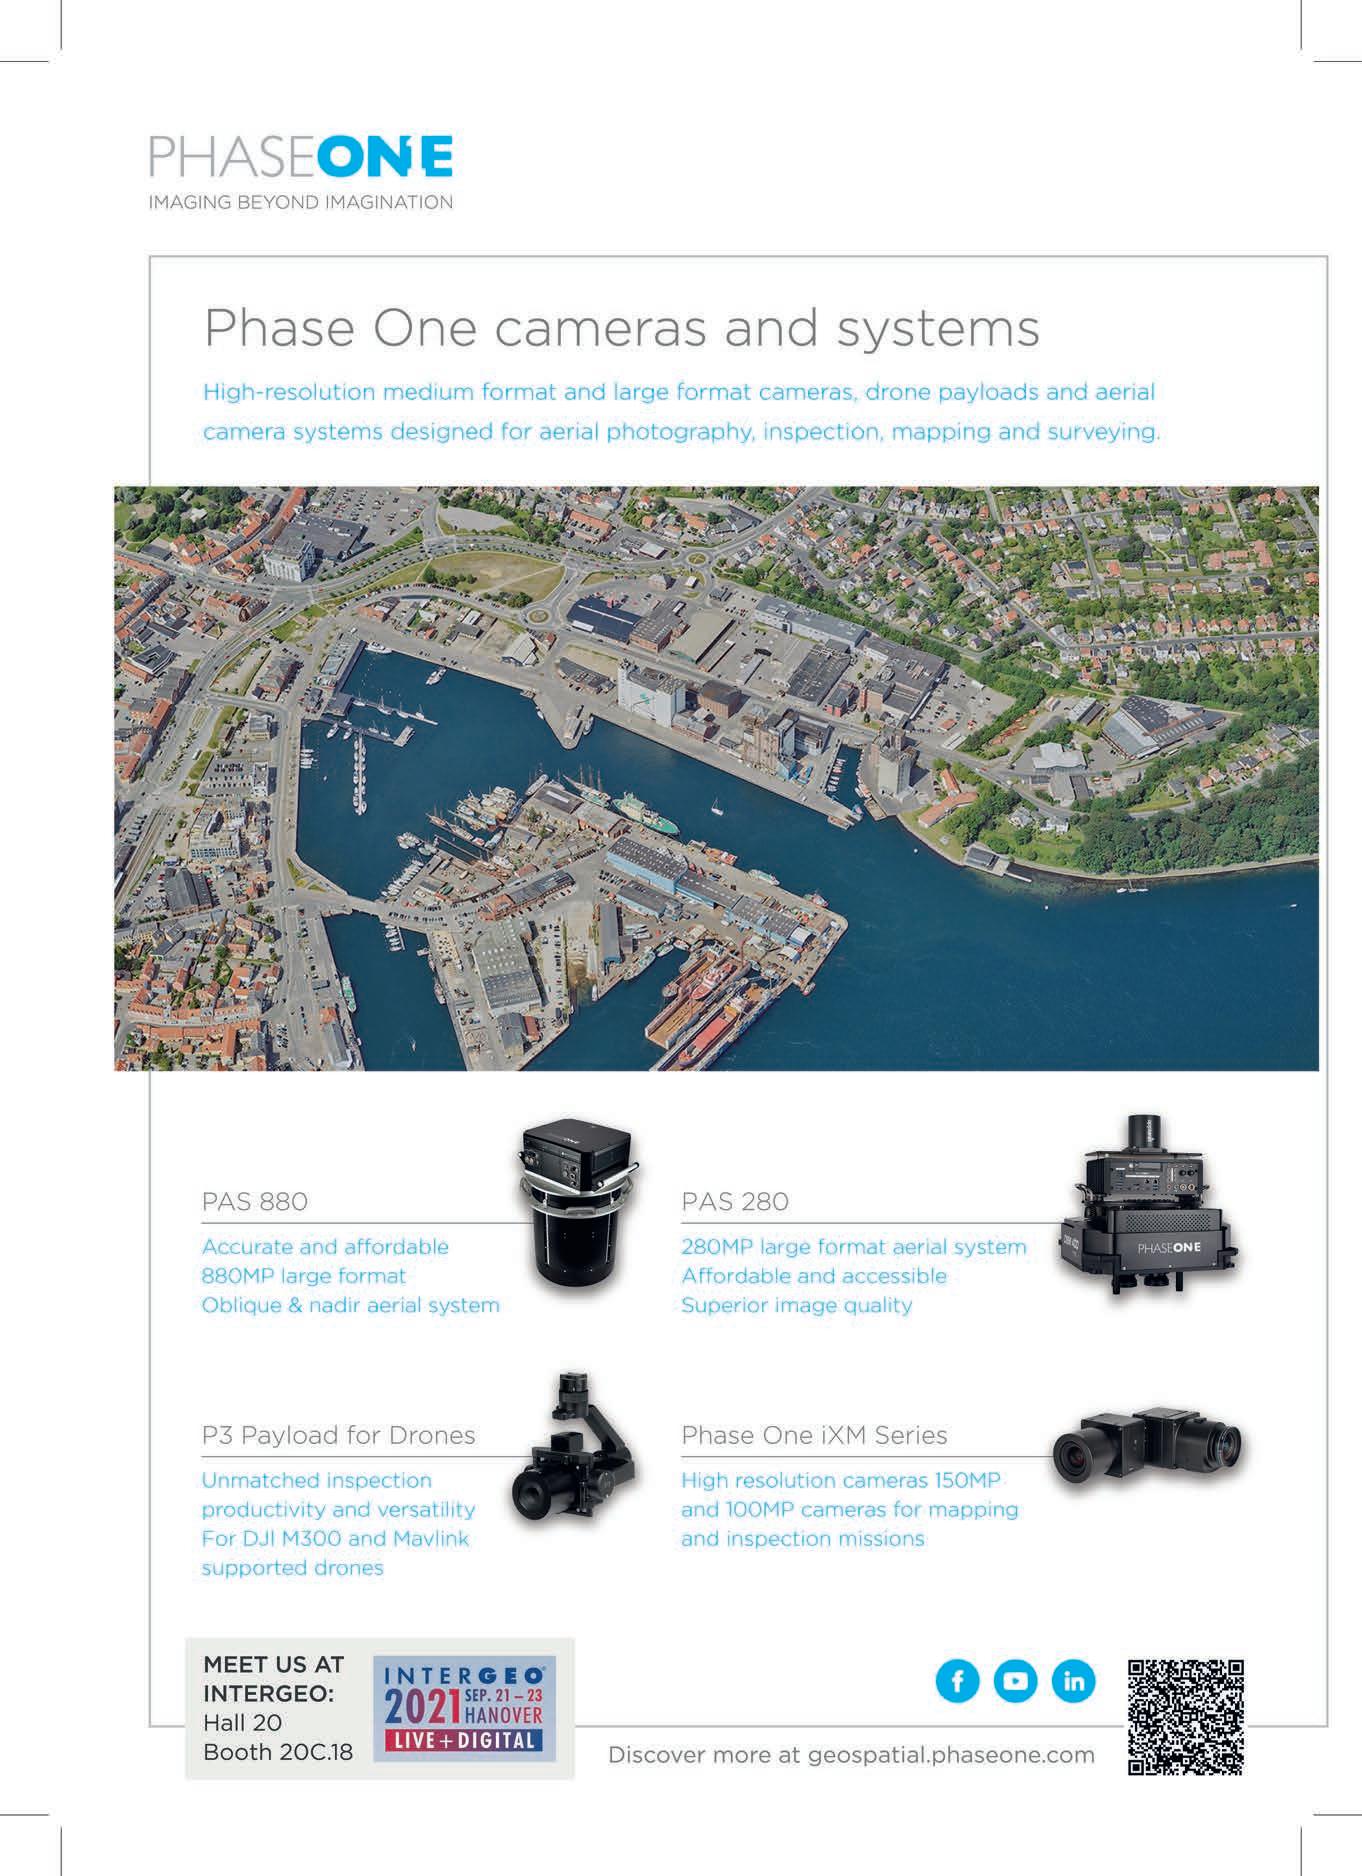
Task: Click 'Superior image quality' line
Action: click(797, 1305)
